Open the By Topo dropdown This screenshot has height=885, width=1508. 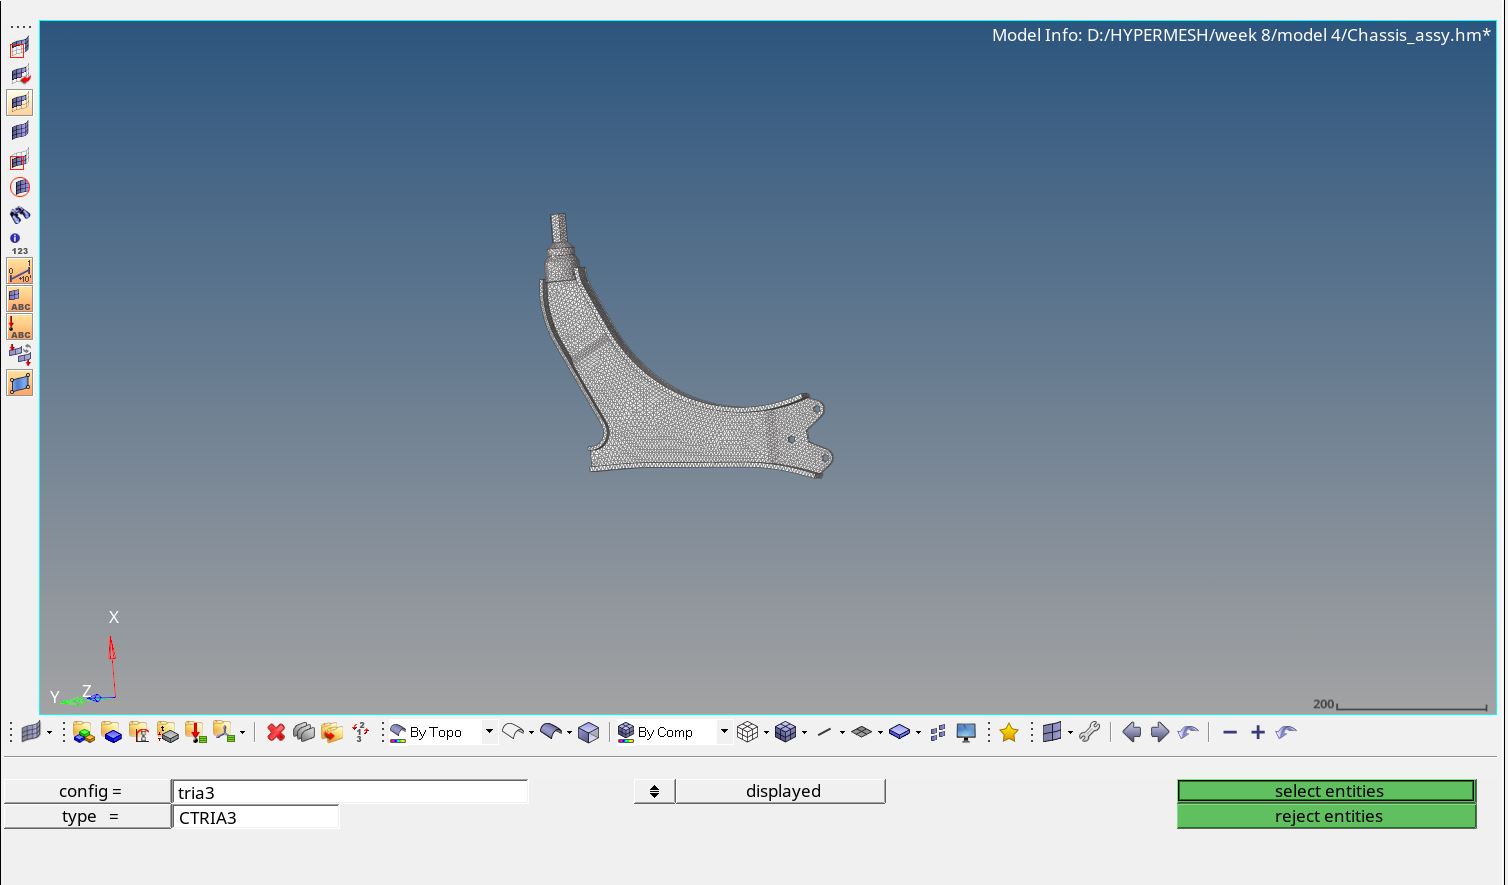click(488, 732)
